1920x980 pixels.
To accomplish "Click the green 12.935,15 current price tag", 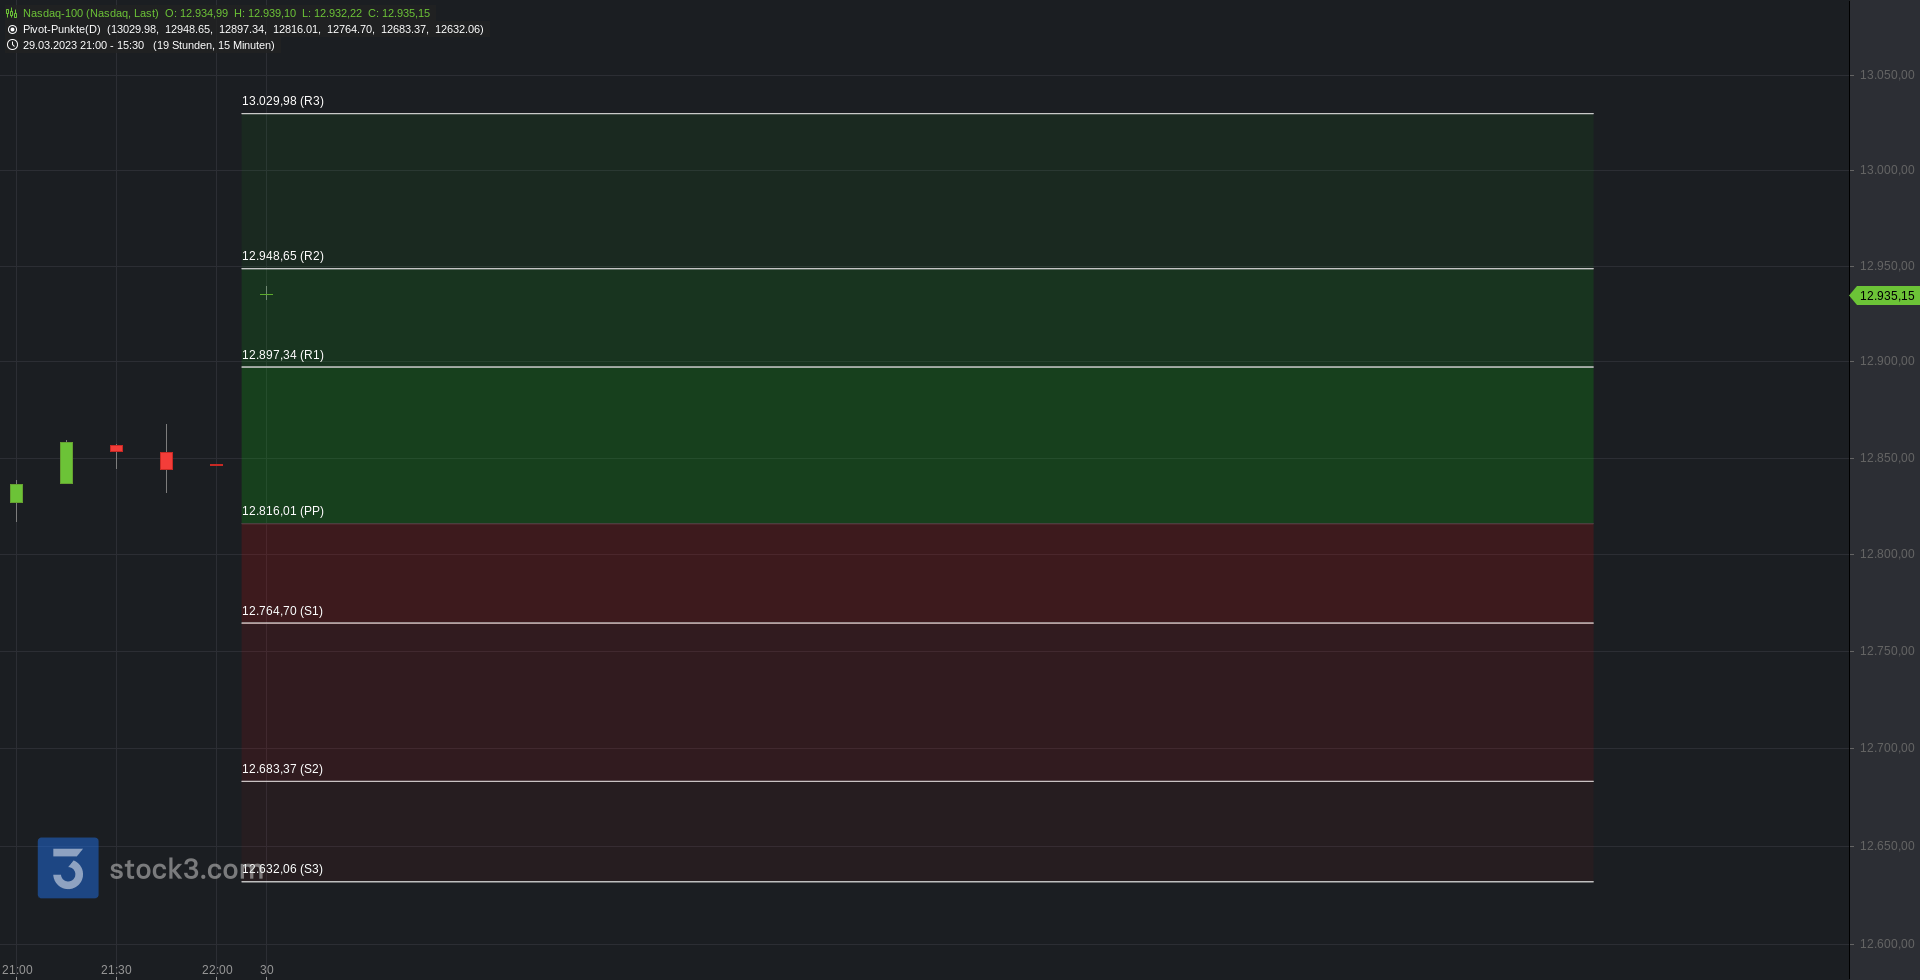I will click(1885, 296).
